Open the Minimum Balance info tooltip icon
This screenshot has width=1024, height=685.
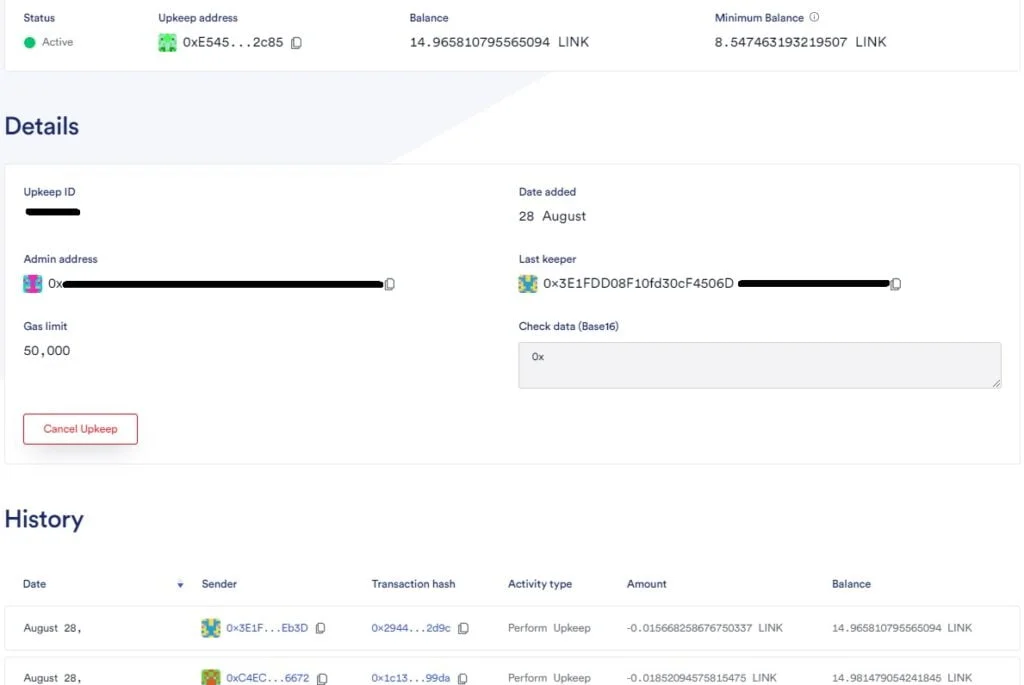[814, 17]
